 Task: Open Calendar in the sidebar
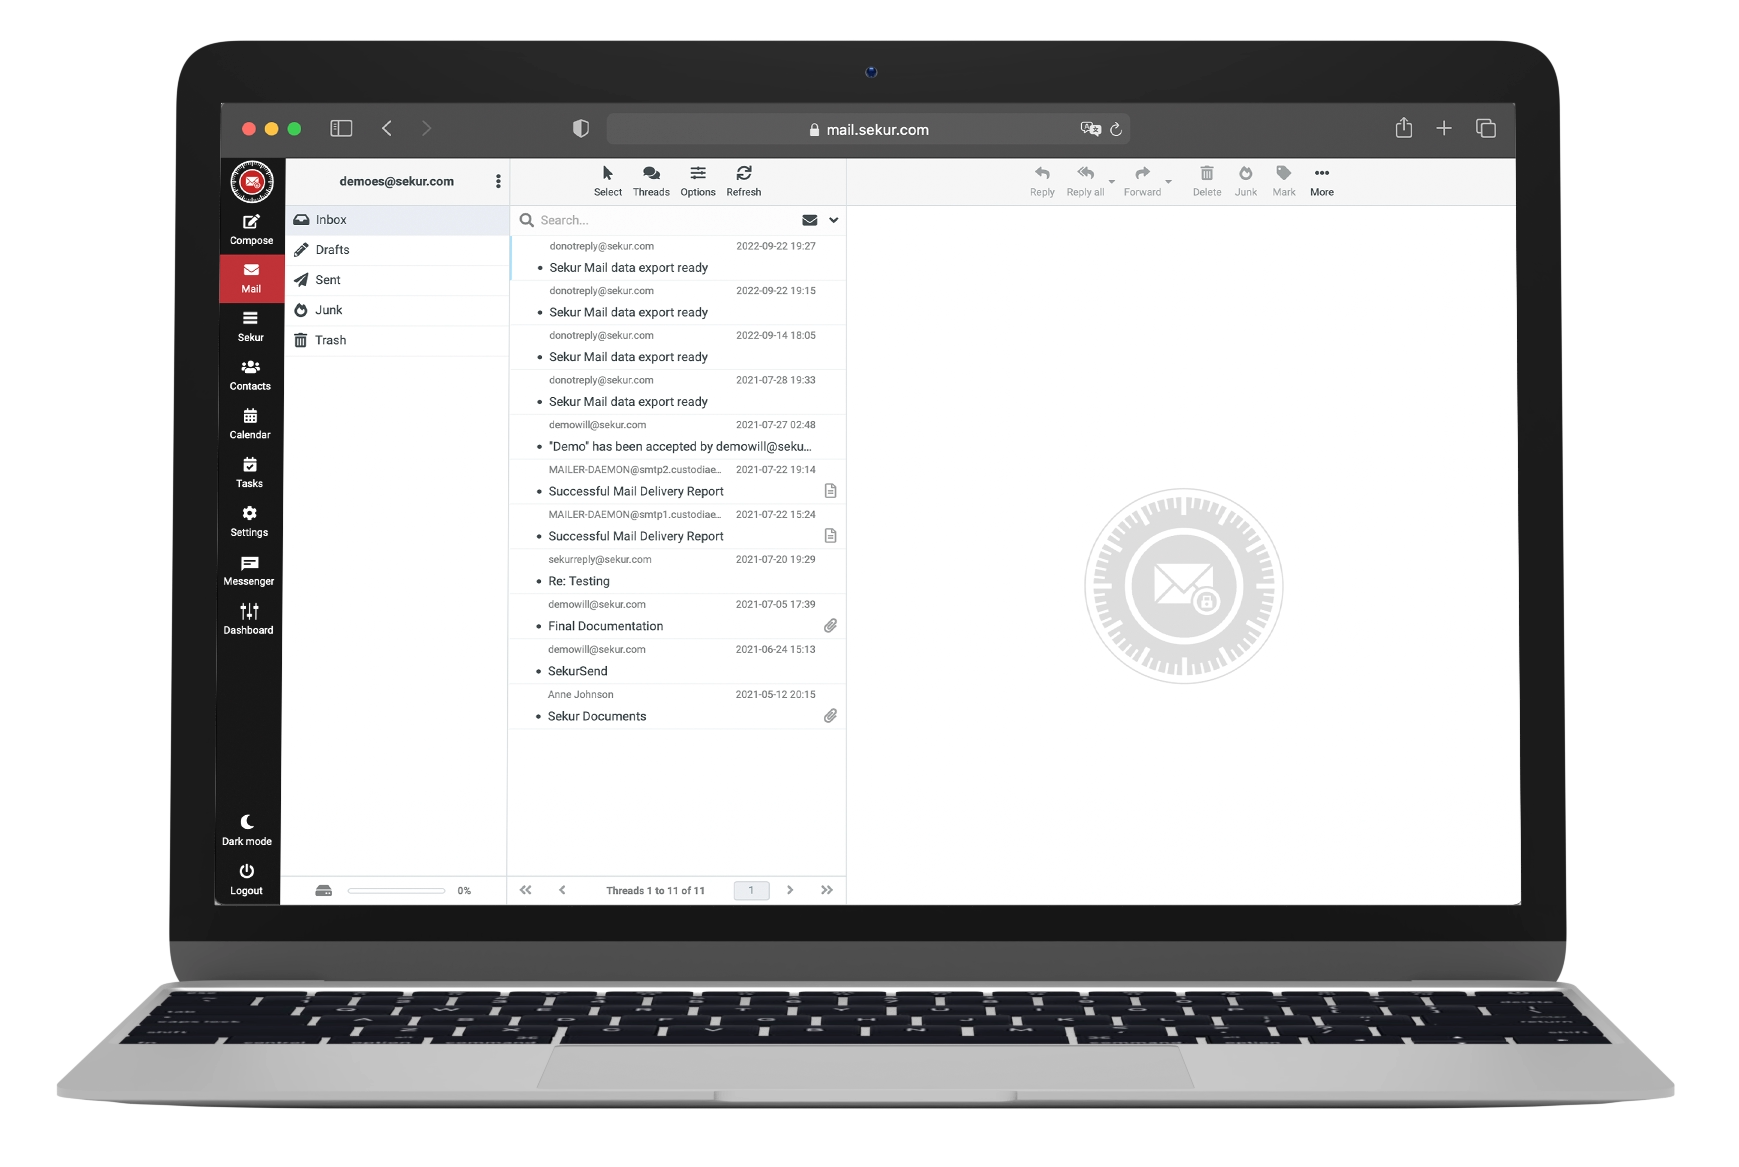(250, 424)
